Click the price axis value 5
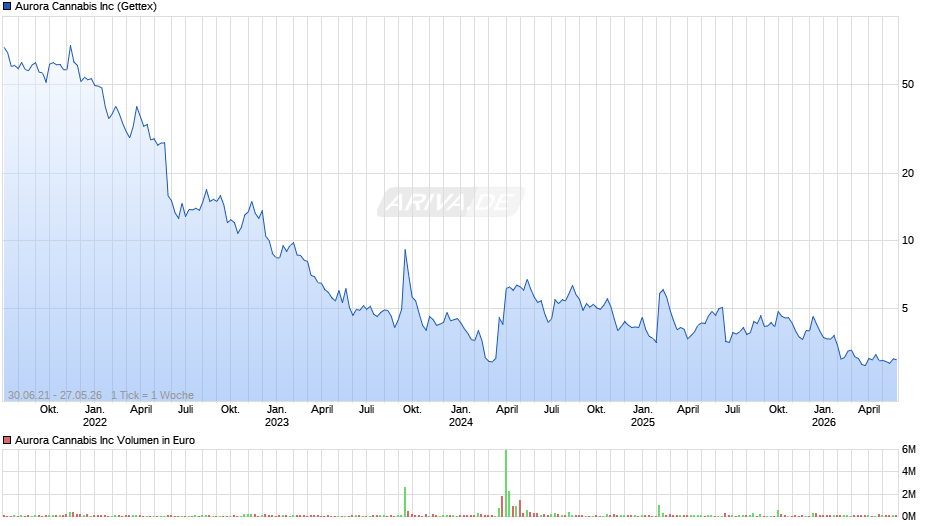This screenshot has width=940, height=526. (x=905, y=308)
